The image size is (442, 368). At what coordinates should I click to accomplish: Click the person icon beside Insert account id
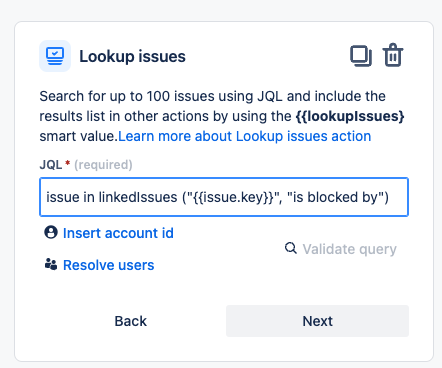(51, 232)
